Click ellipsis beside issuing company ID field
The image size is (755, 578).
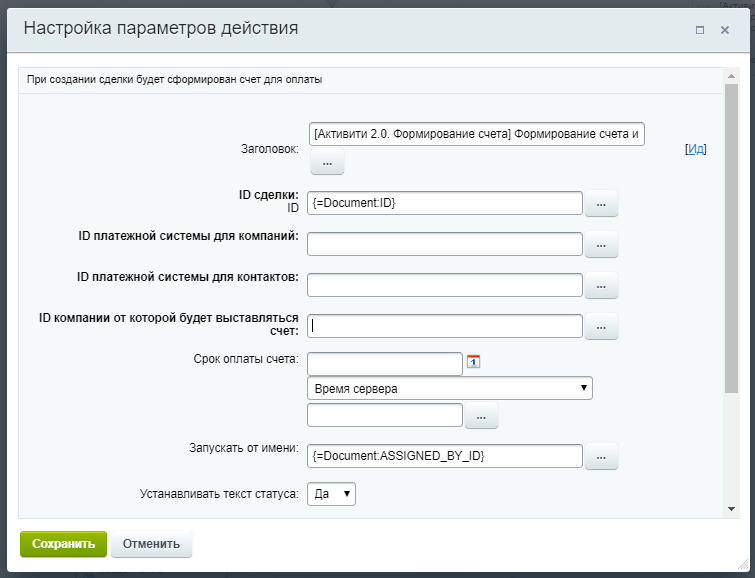coord(601,326)
